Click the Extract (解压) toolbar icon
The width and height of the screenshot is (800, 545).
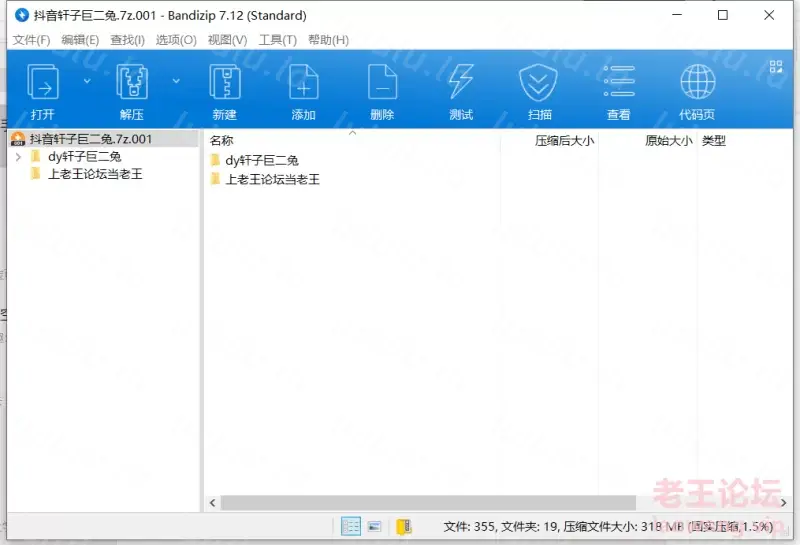[132, 82]
